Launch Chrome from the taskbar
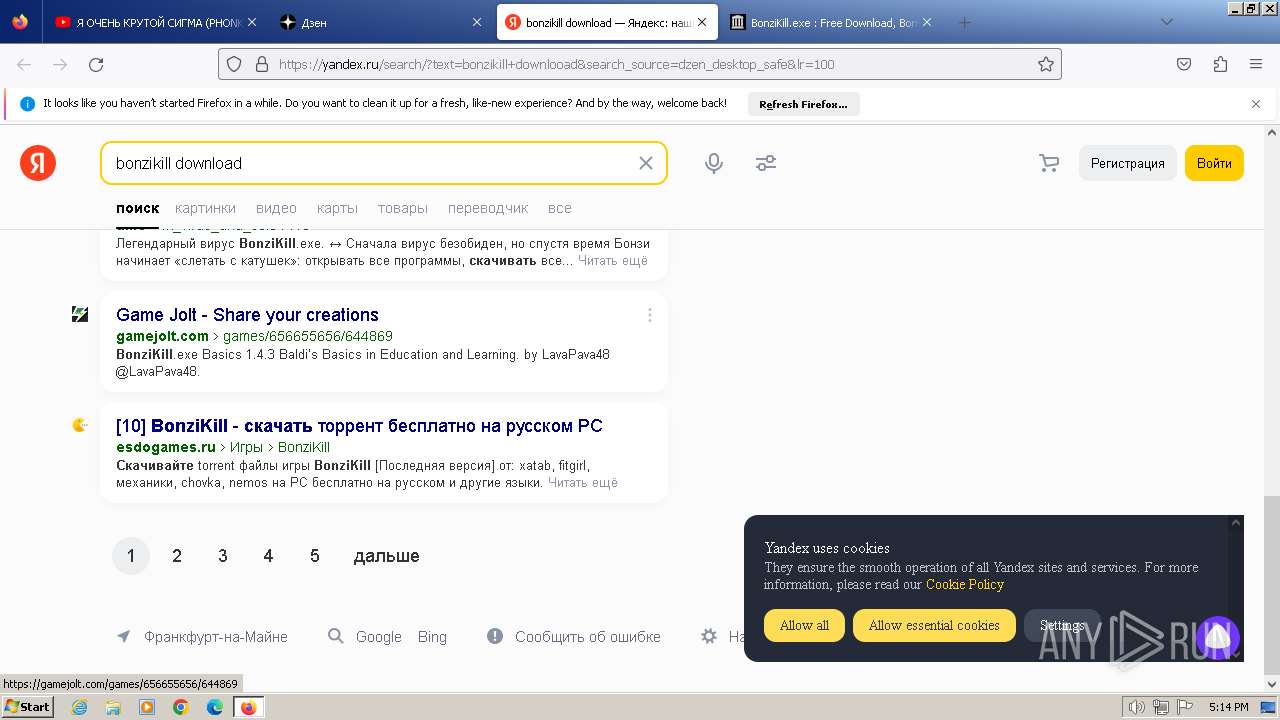The width and height of the screenshot is (1280, 720). point(181,707)
